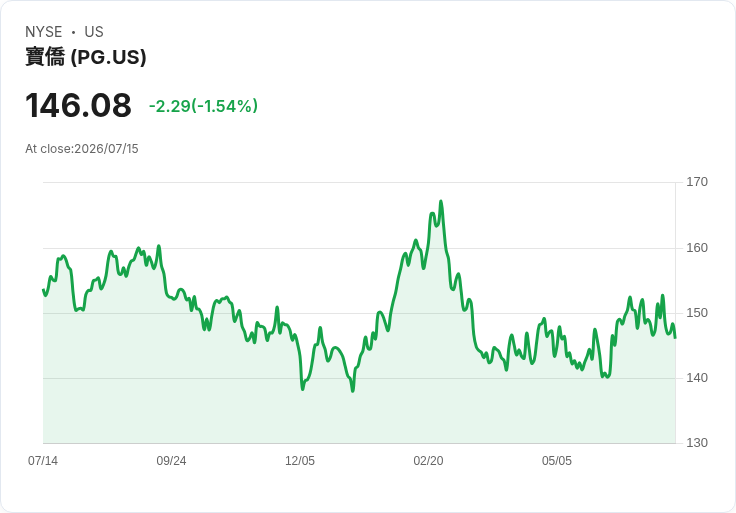Click the 07/14 date on x-axis
Image resolution: width=736 pixels, height=513 pixels.
pyautogui.click(x=43, y=460)
